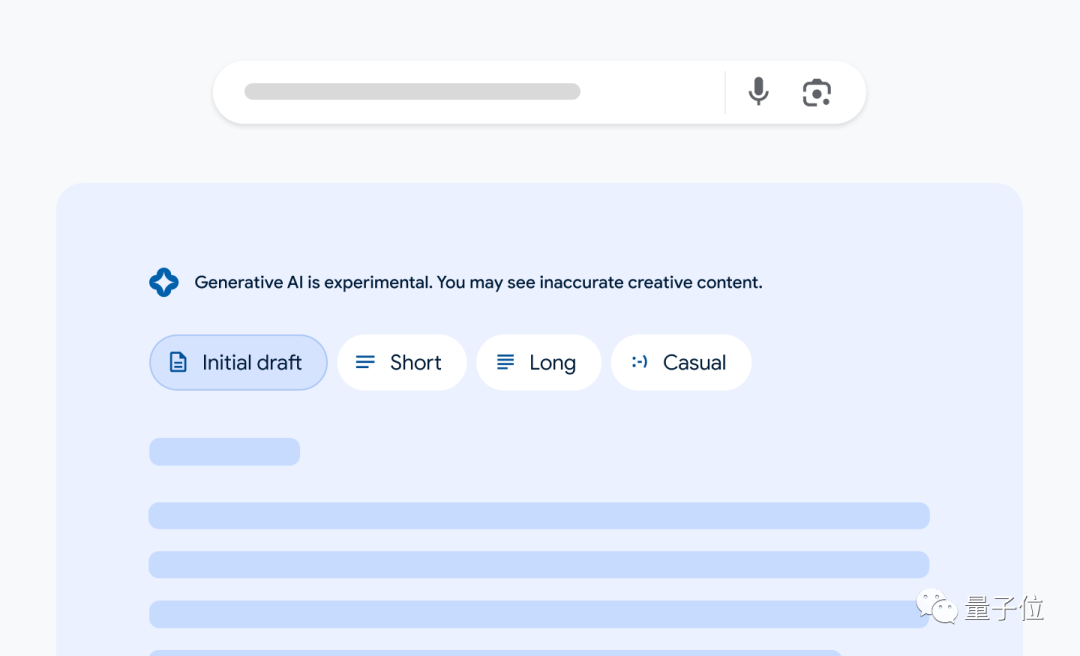Click the paragraph icon beside Long

pos(506,362)
